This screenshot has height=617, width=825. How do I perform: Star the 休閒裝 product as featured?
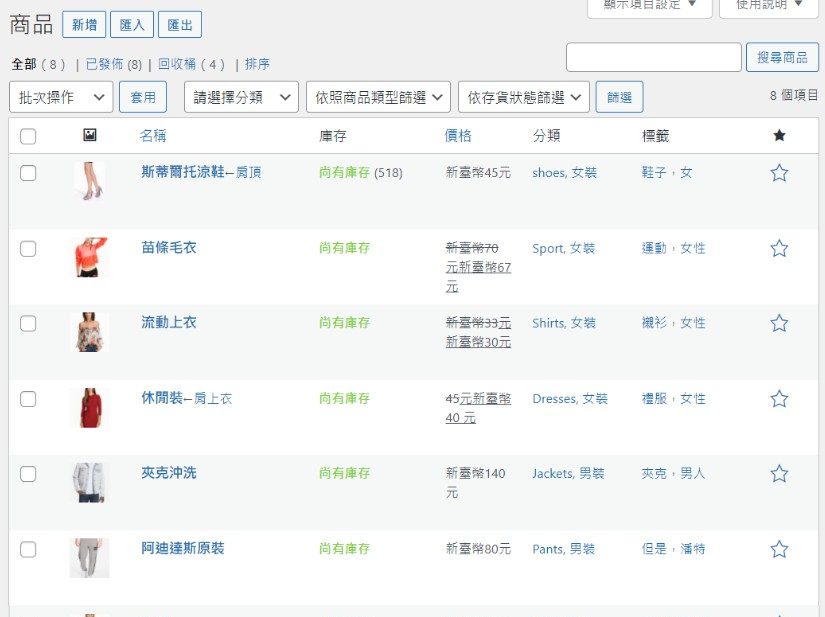(779, 399)
